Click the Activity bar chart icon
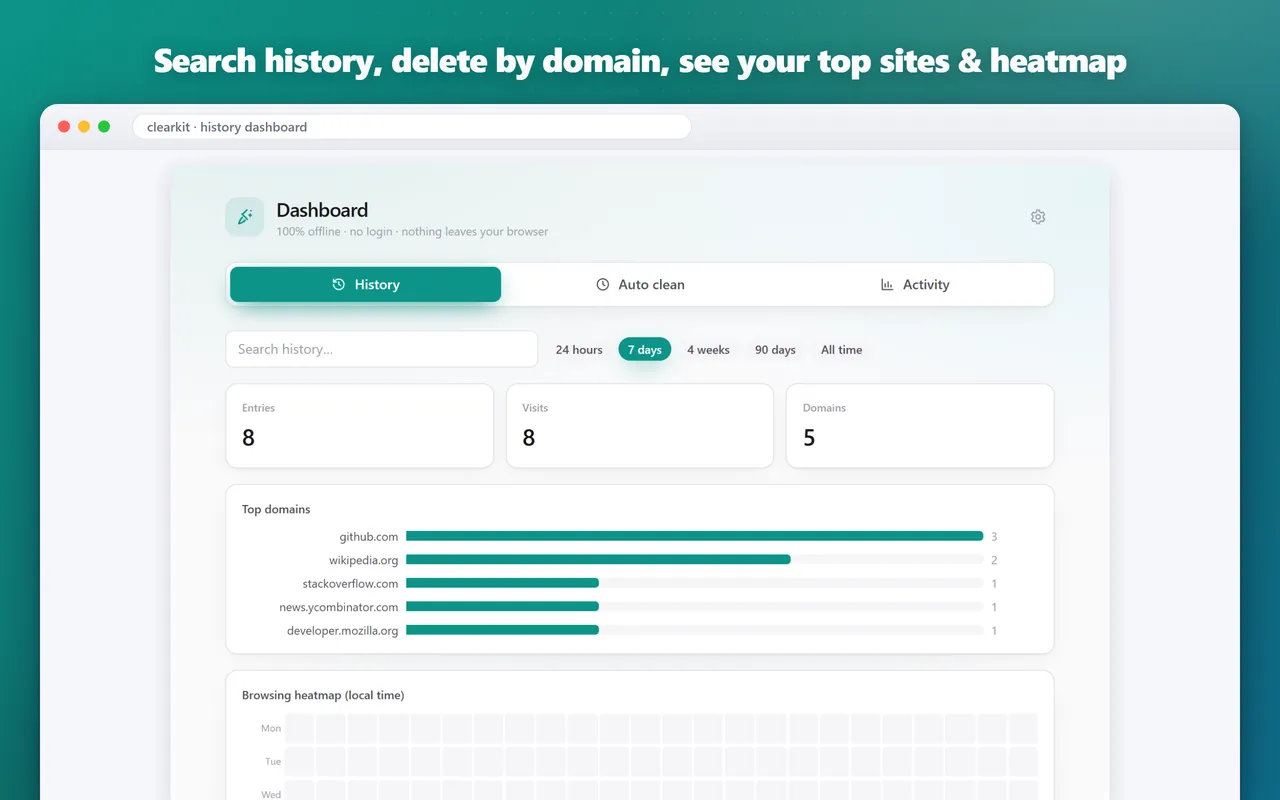Image resolution: width=1280 pixels, height=800 pixels. [887, 285]
